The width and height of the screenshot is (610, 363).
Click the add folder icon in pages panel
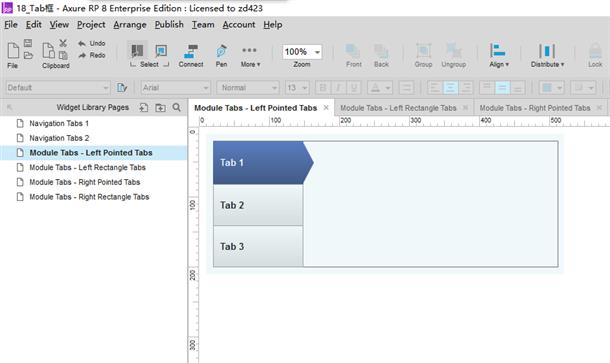click(x=160, y=108)
